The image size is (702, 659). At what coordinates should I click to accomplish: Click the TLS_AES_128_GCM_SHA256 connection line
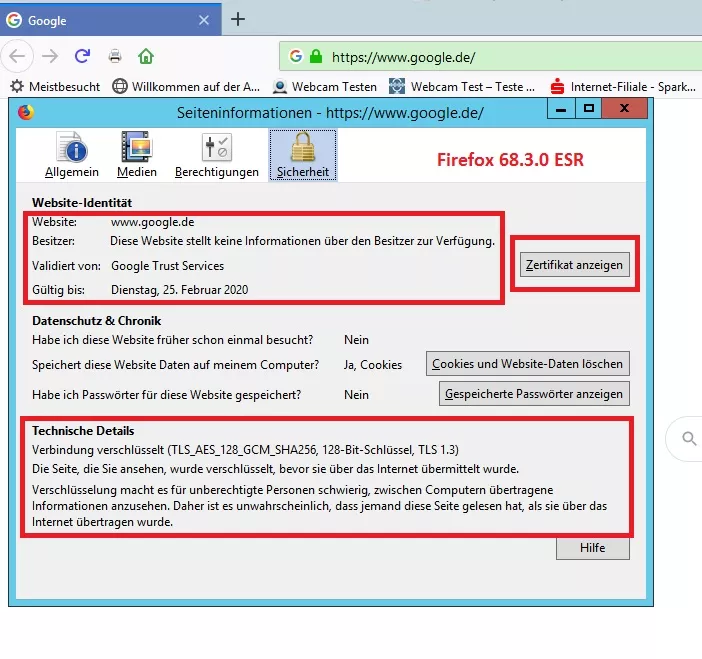point(245,450)
